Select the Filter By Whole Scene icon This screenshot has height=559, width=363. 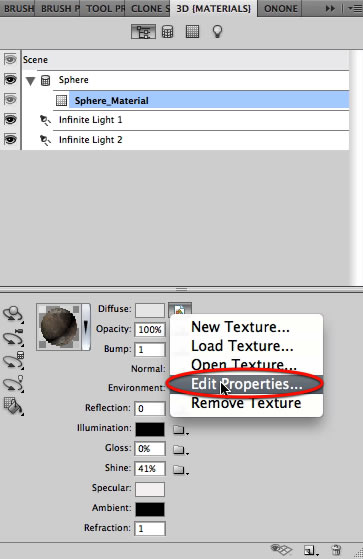143,32
